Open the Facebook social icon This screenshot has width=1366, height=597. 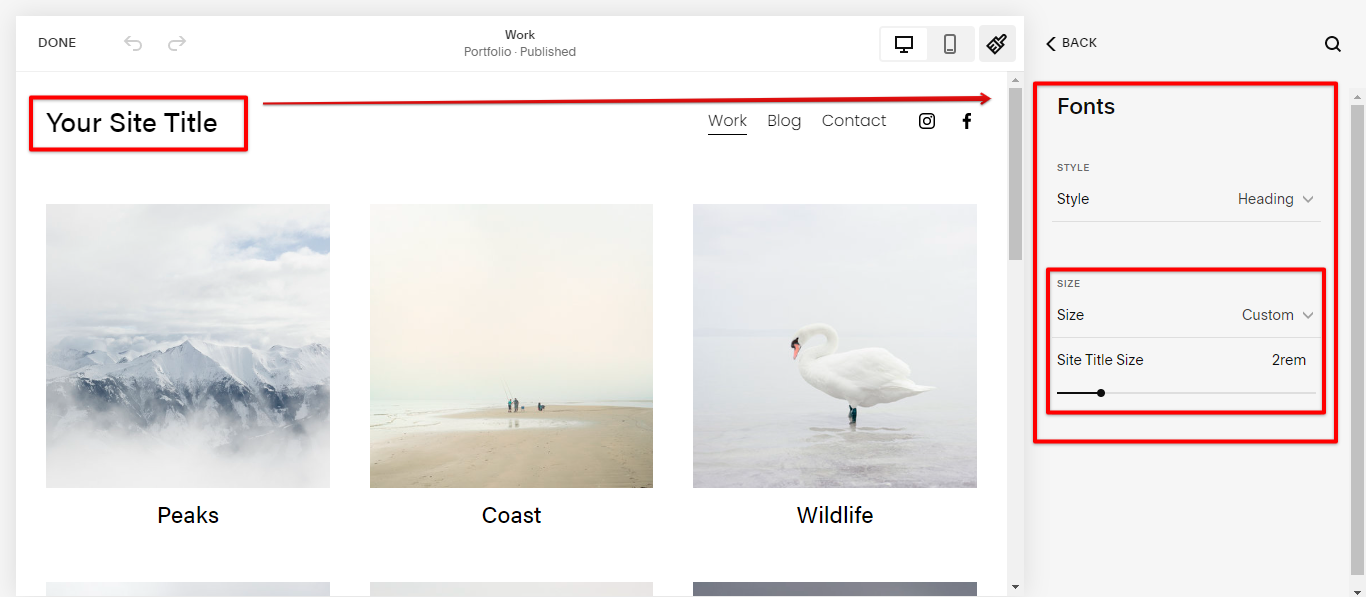click(x=967, y=121)
